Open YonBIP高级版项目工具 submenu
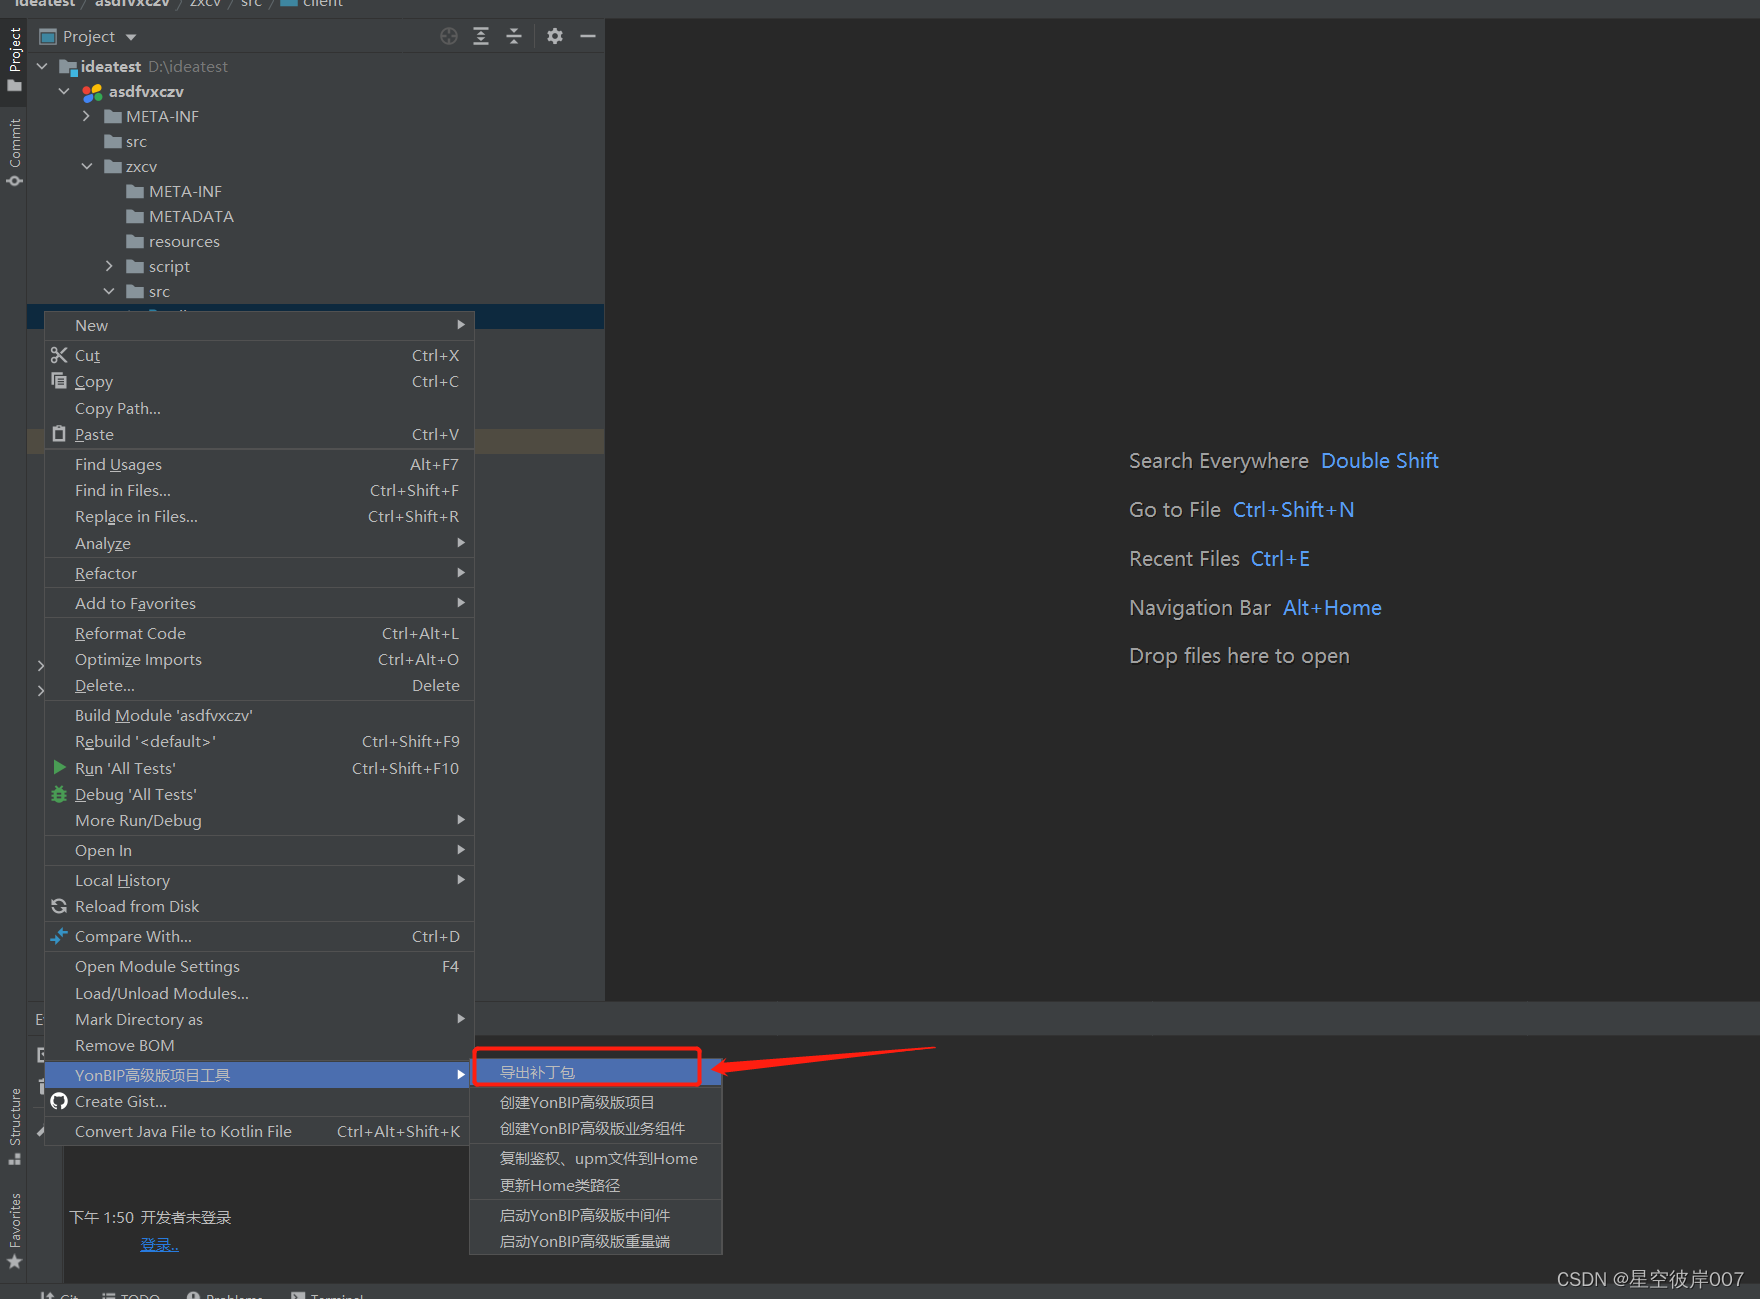The width and height of the screenshot is (1760, 1299). coord(259,1075)
